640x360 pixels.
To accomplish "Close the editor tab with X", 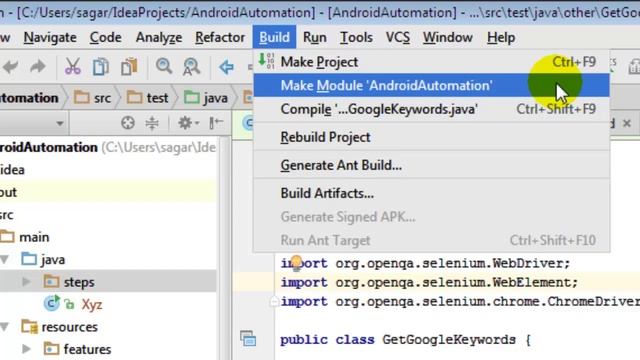I will 627,123.
